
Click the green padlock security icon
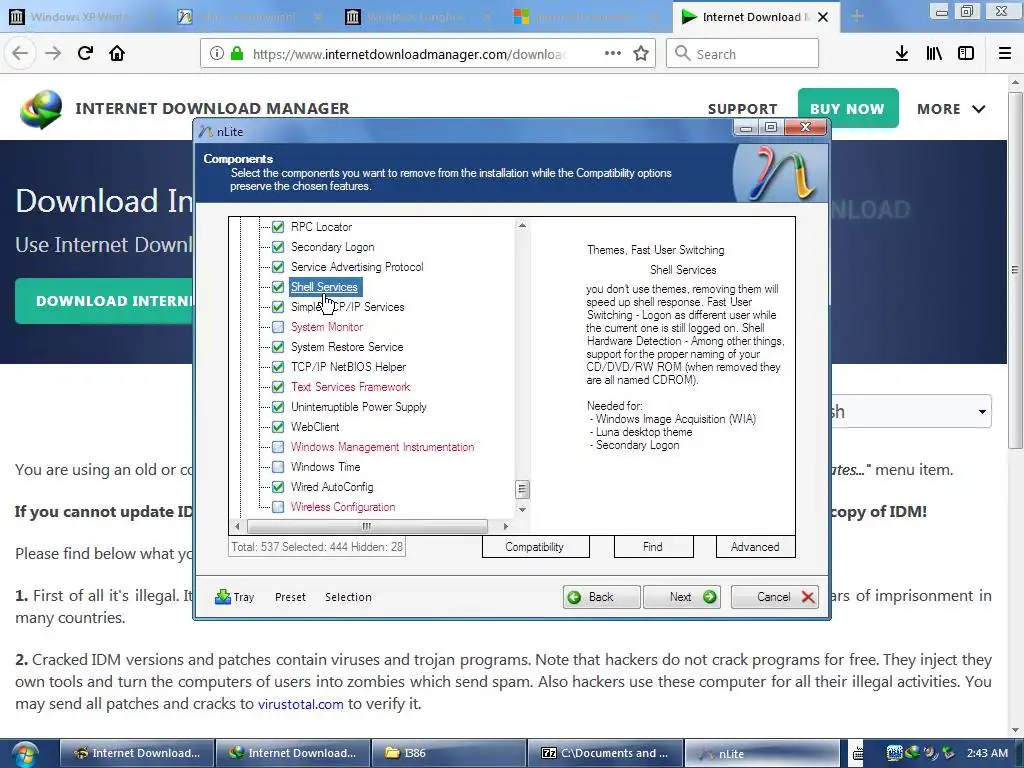coord(237,54)
